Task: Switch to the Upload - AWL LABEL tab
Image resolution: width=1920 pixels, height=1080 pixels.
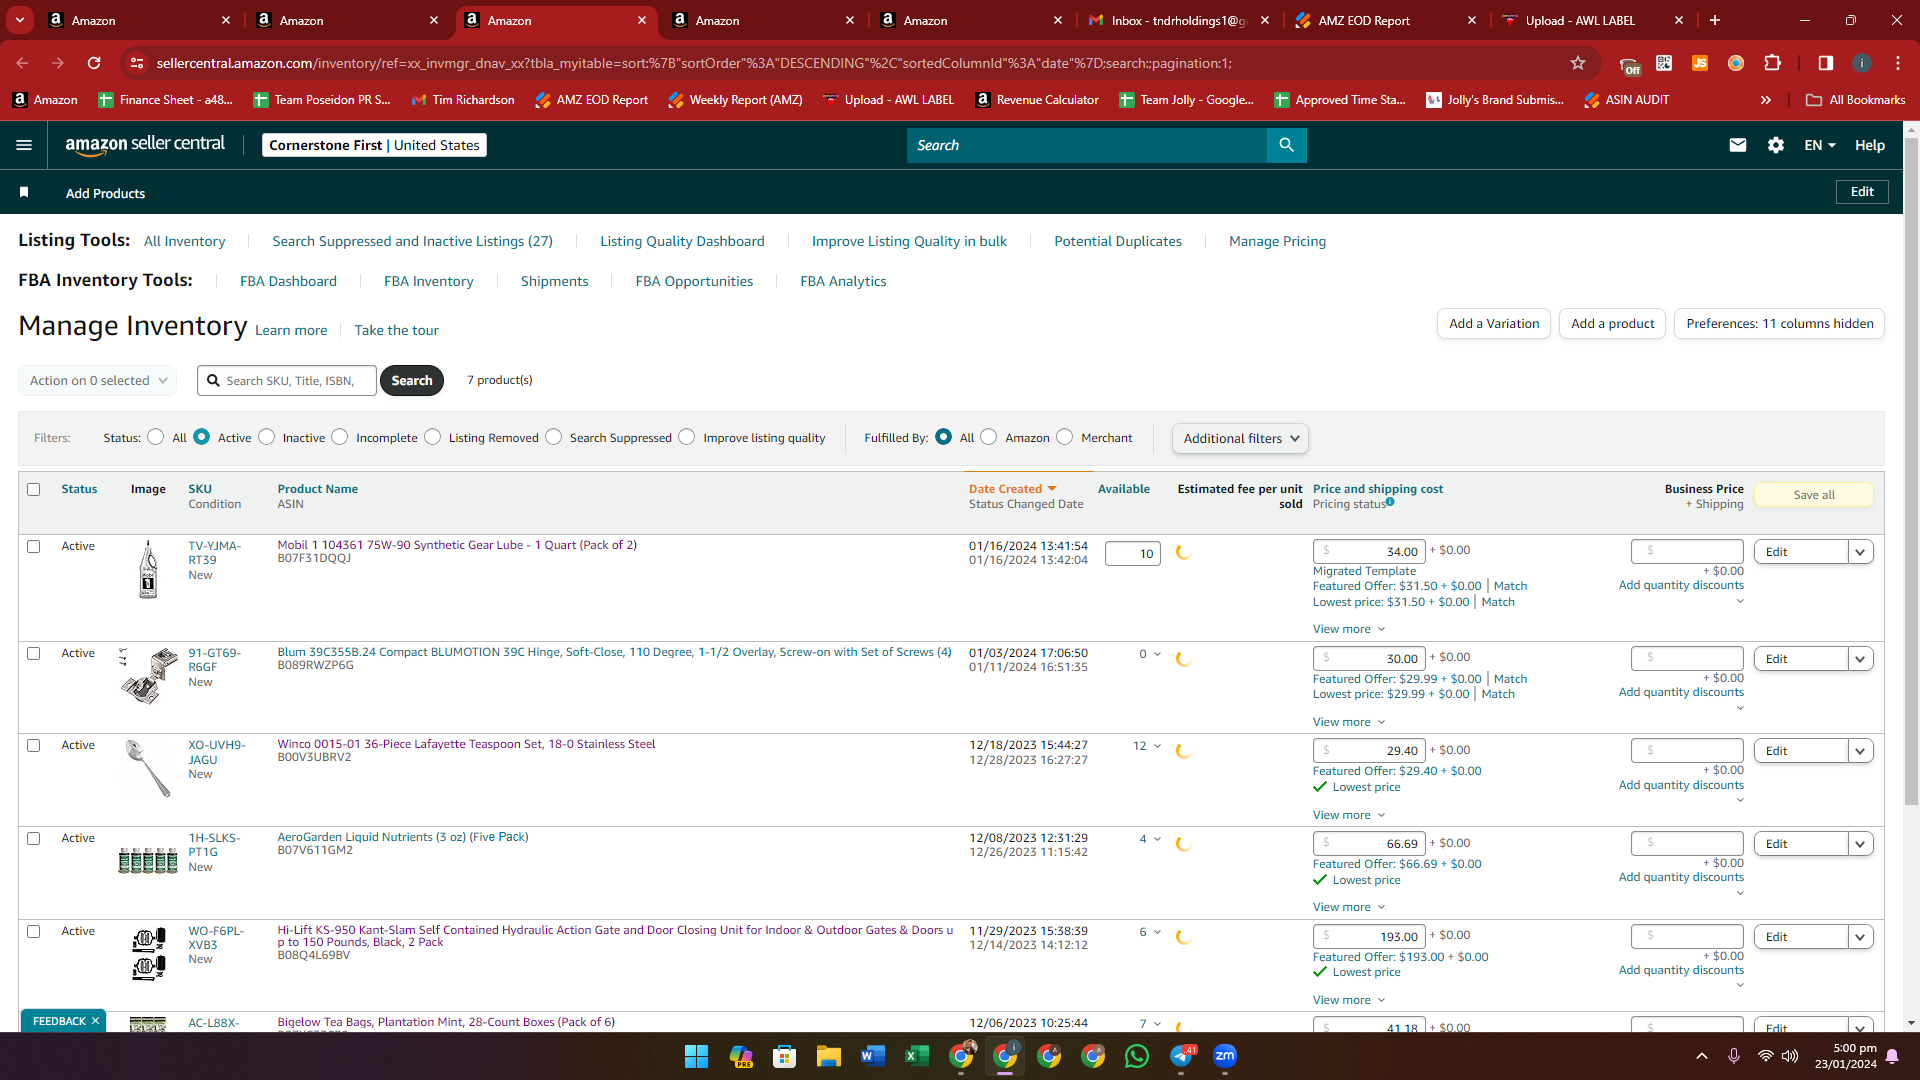Action: click(1593, 20)
